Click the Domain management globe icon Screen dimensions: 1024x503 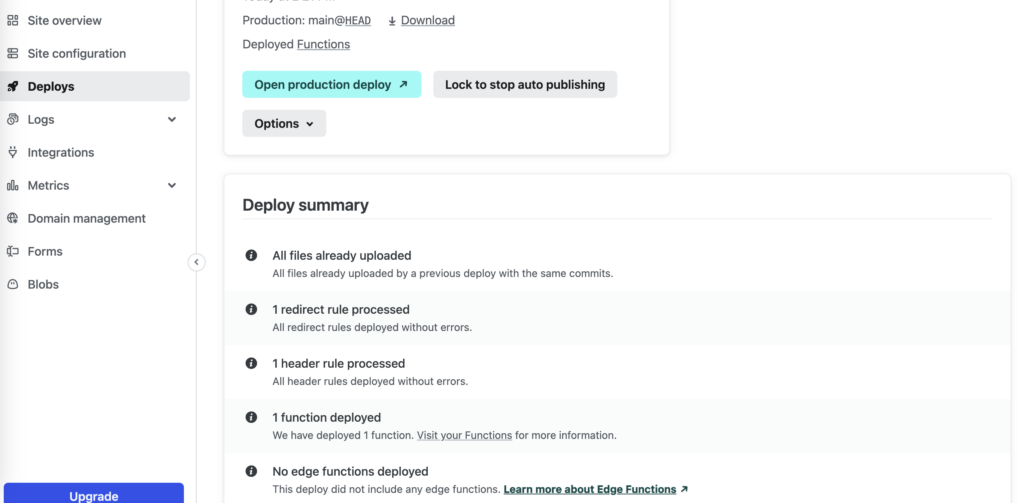point(13,218)
